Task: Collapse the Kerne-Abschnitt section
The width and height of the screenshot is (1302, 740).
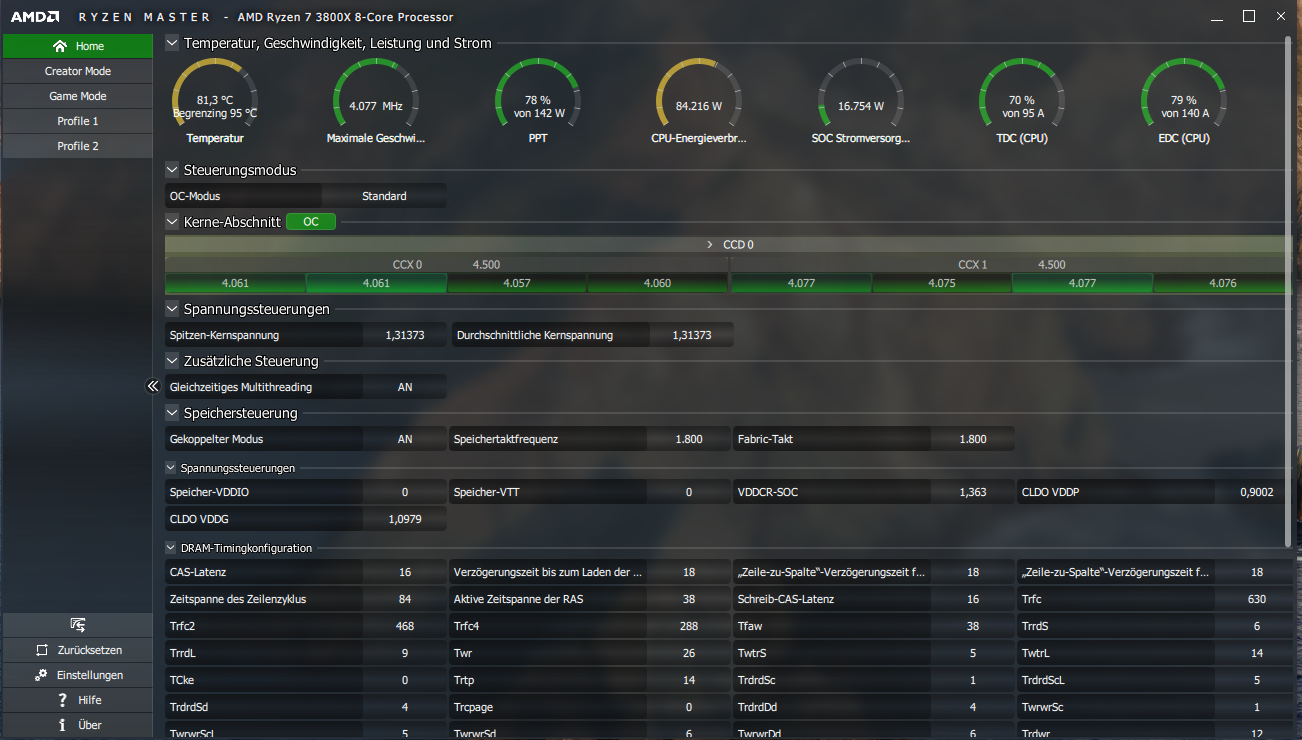Action: coord(172,222)
